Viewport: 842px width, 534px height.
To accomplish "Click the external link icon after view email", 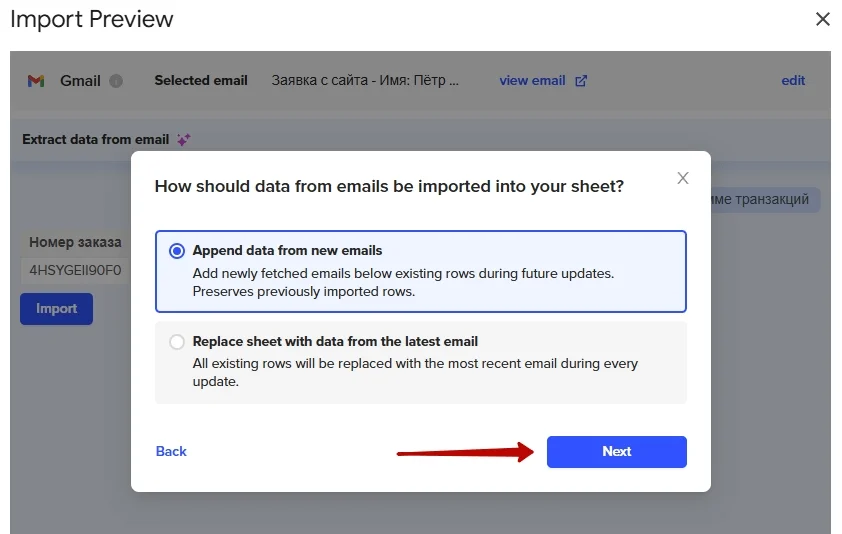I will point(582,81).
